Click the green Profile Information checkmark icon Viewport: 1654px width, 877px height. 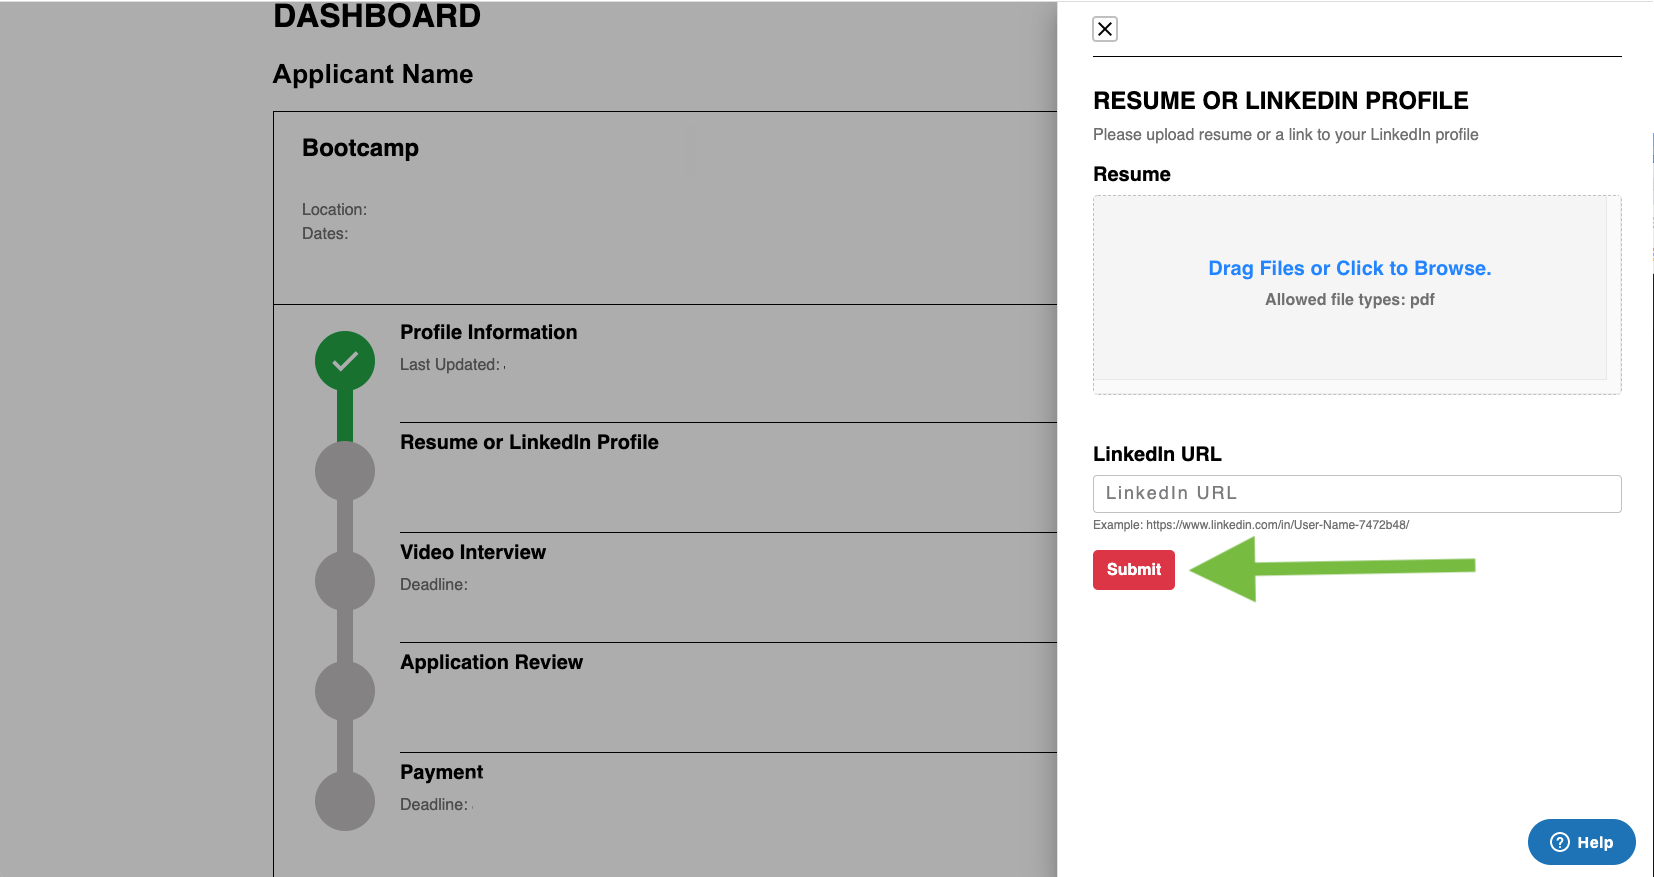click(x=344, y=360)
